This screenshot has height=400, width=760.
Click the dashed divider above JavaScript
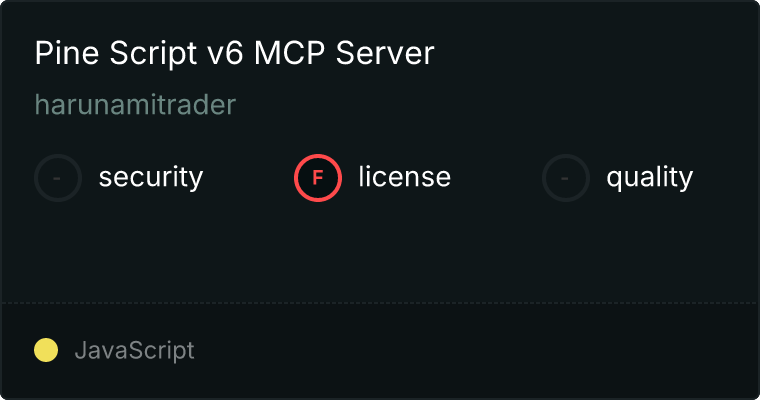click(380, 303)
